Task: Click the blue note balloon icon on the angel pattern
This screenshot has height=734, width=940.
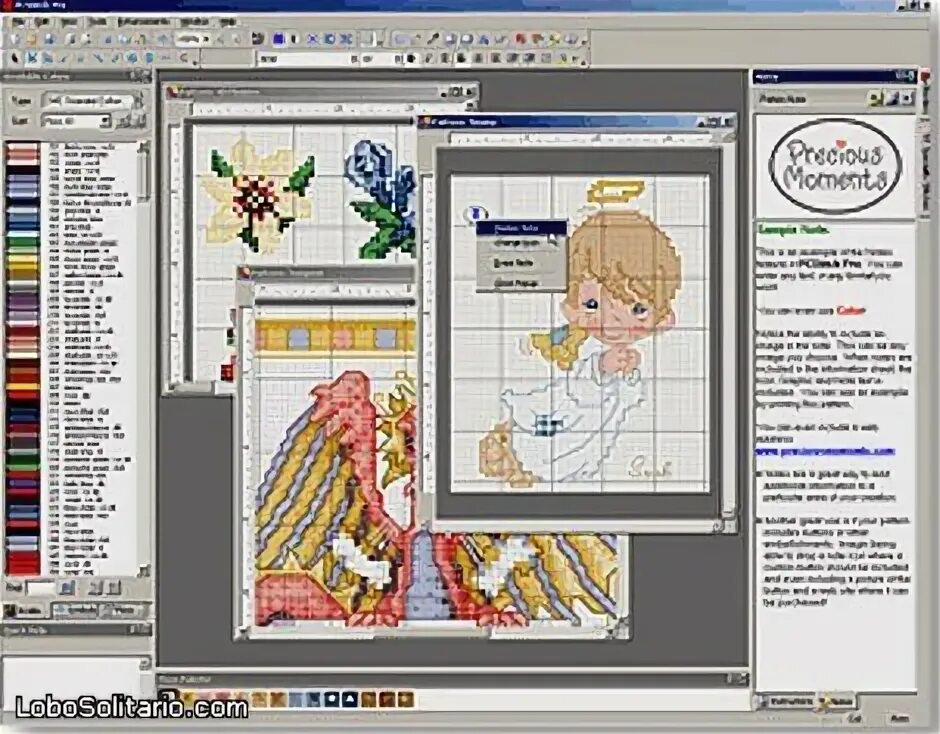Action: [x=477, y=213]
